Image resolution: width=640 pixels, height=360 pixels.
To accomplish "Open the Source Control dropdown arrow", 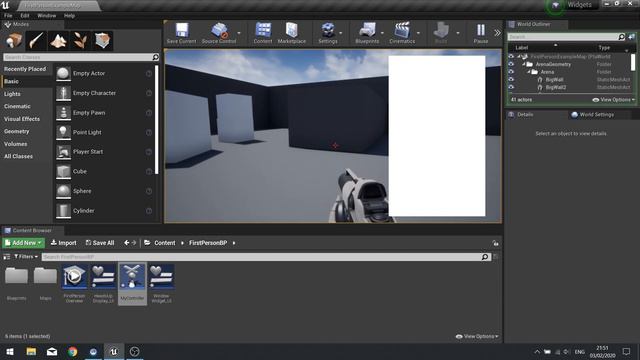I will point(239,33).
